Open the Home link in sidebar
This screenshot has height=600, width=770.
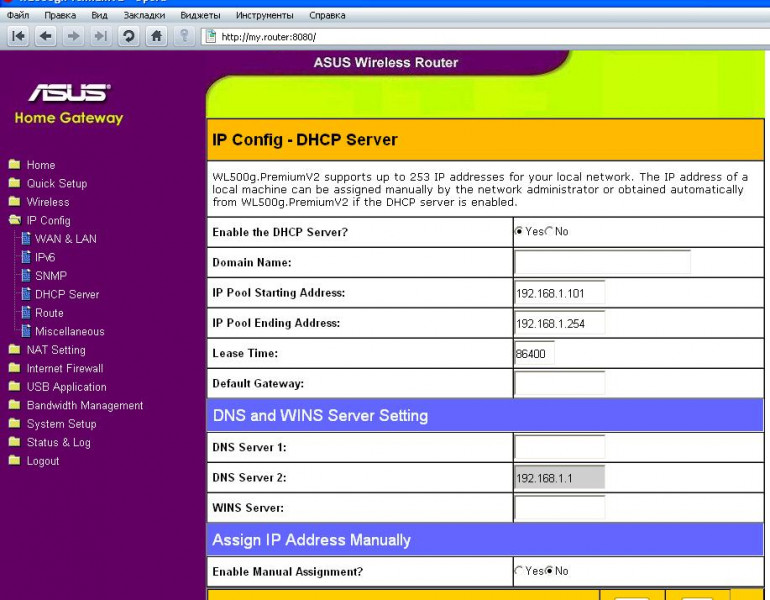tap(41, 165)
